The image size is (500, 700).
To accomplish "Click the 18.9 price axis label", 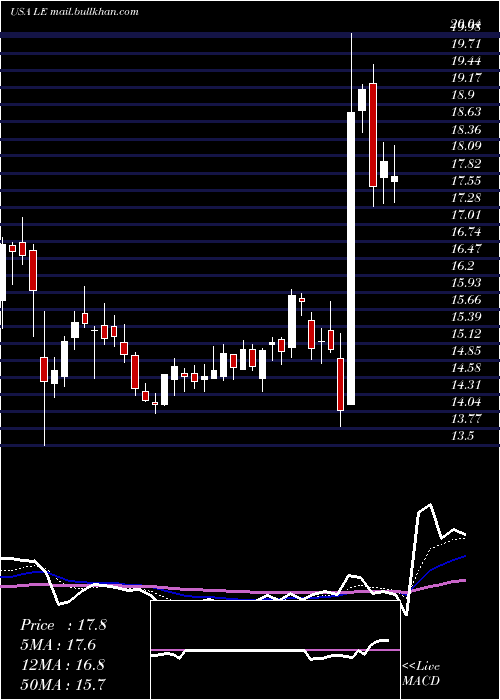I will [x=463, y=95].
